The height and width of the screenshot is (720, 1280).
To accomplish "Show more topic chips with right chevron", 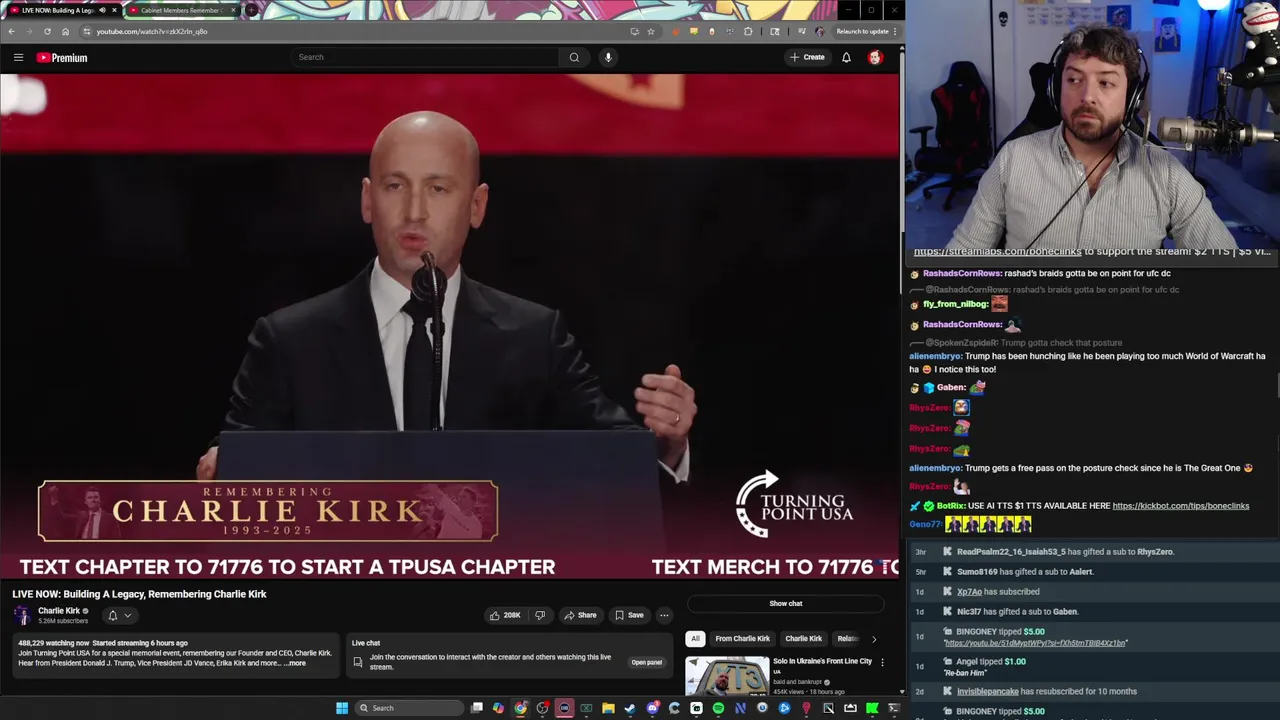I will click(874, 639).
